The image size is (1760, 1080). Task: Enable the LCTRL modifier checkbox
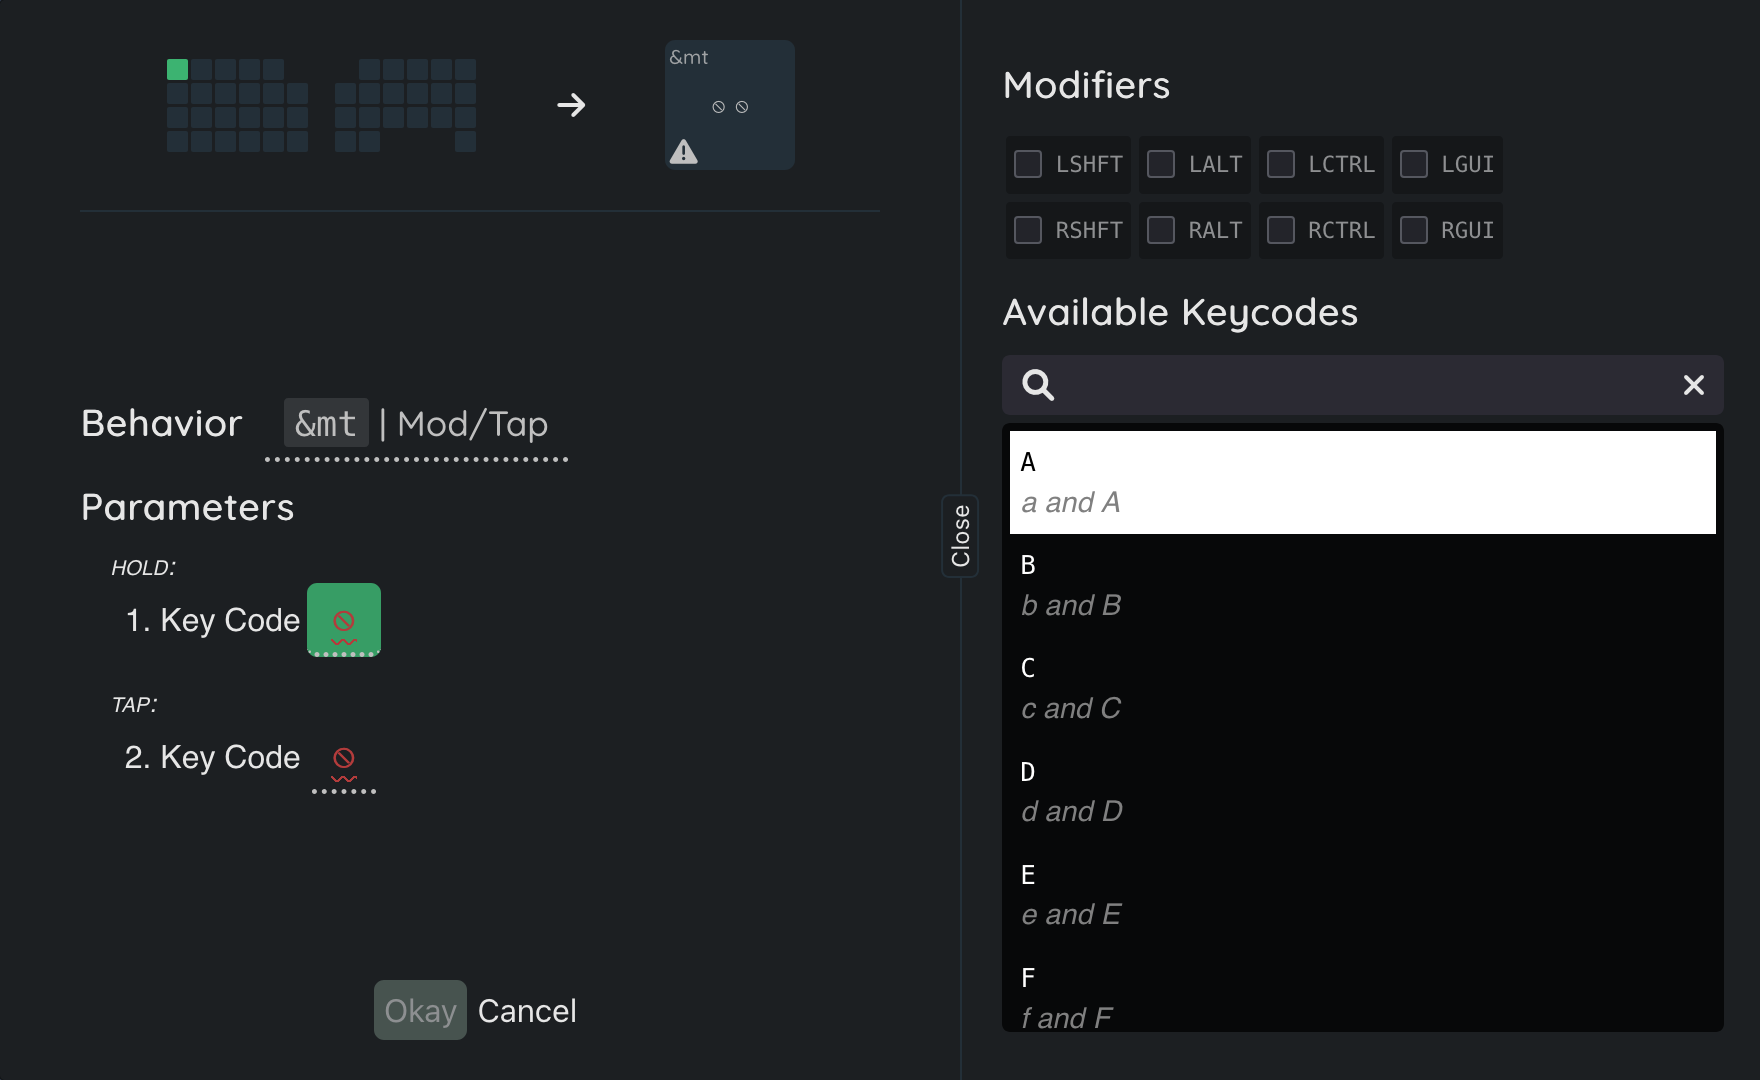point(1281,164)
